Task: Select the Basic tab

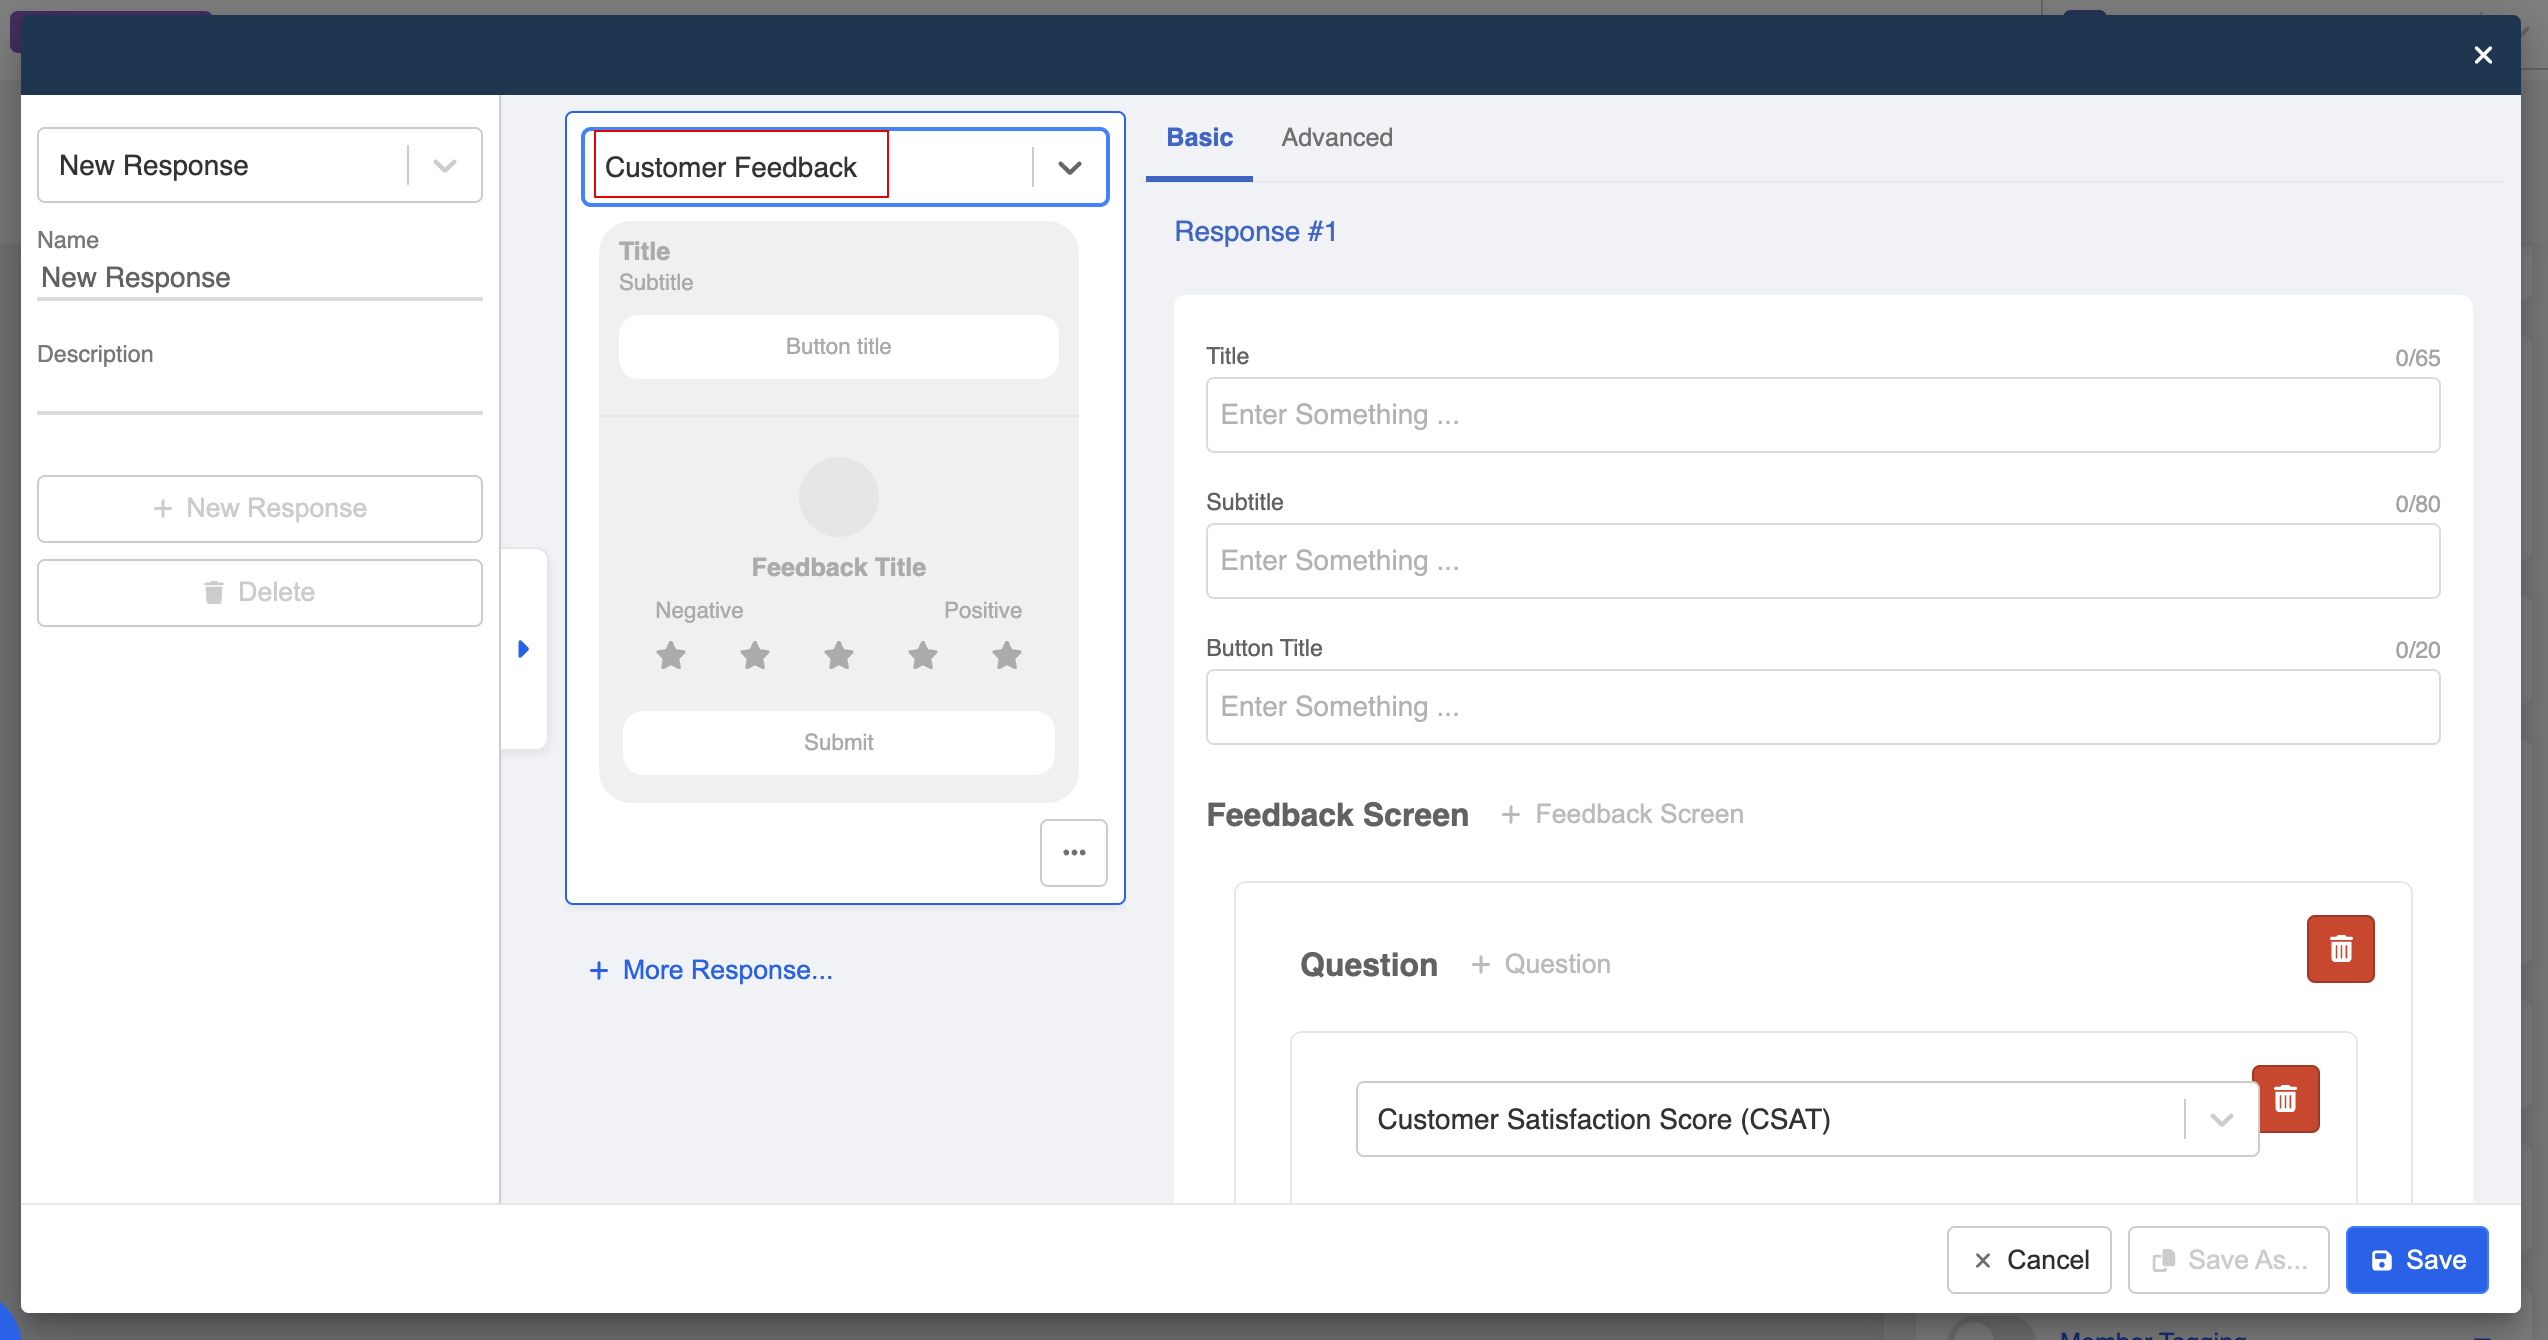Action: coord(1199,138)
